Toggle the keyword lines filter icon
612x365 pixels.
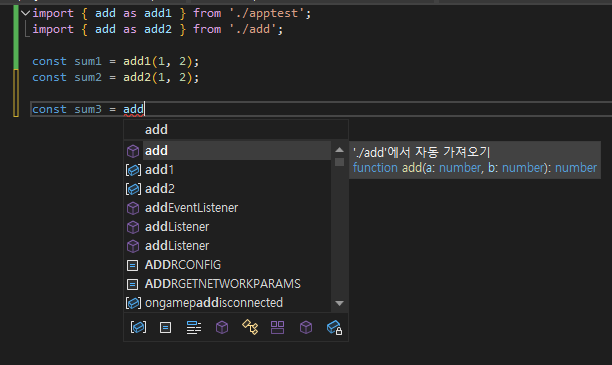194,328
